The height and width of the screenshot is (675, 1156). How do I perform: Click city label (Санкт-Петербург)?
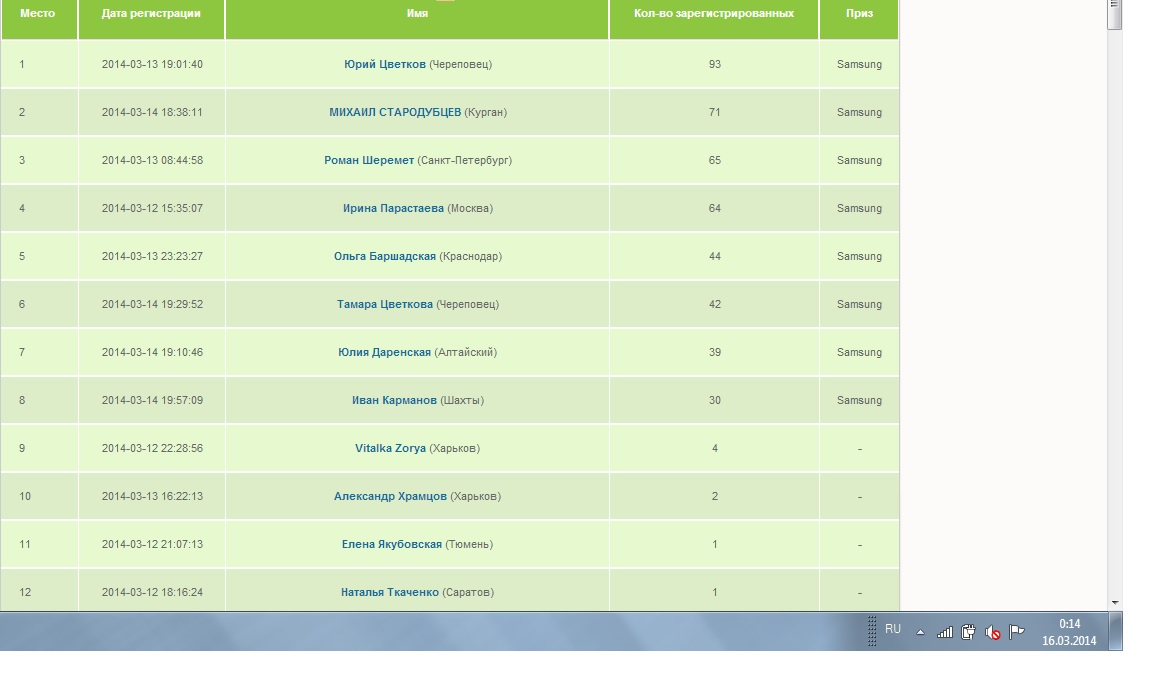464,160
